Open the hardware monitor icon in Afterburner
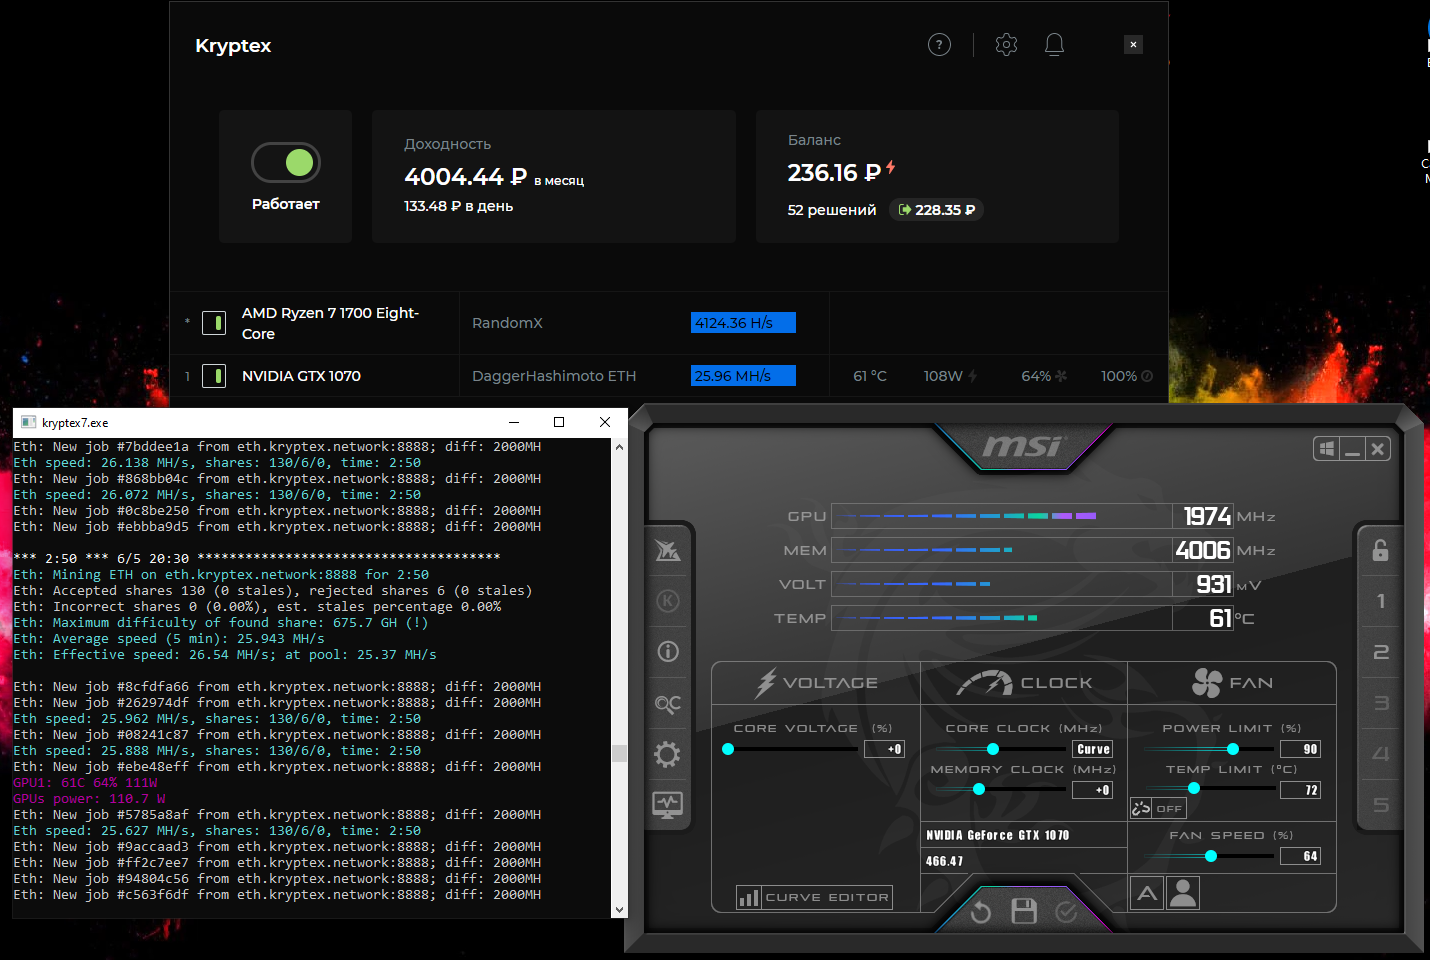The image size is (1430, 960). click(668, 804)
